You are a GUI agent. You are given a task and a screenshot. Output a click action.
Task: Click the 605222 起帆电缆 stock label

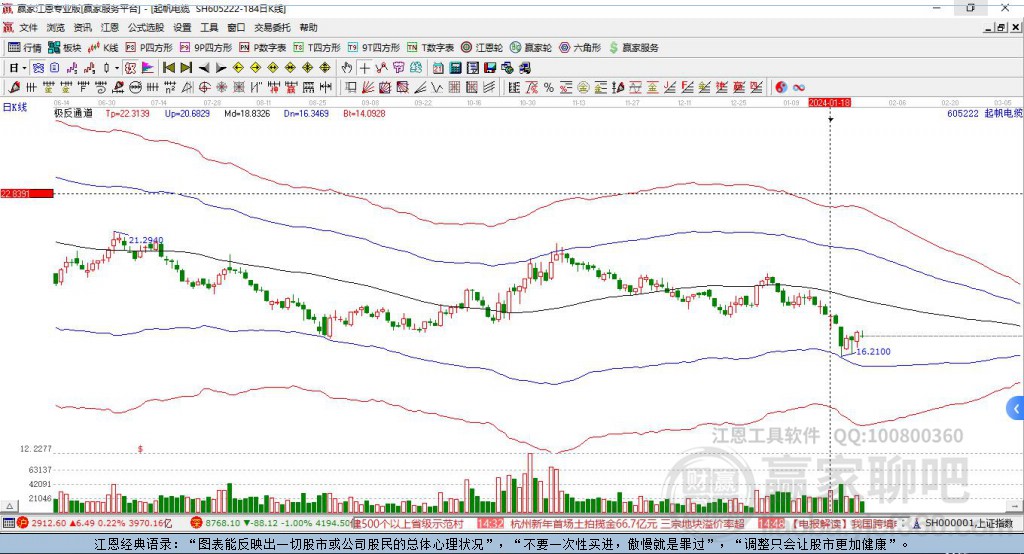(x=985, y=113)
